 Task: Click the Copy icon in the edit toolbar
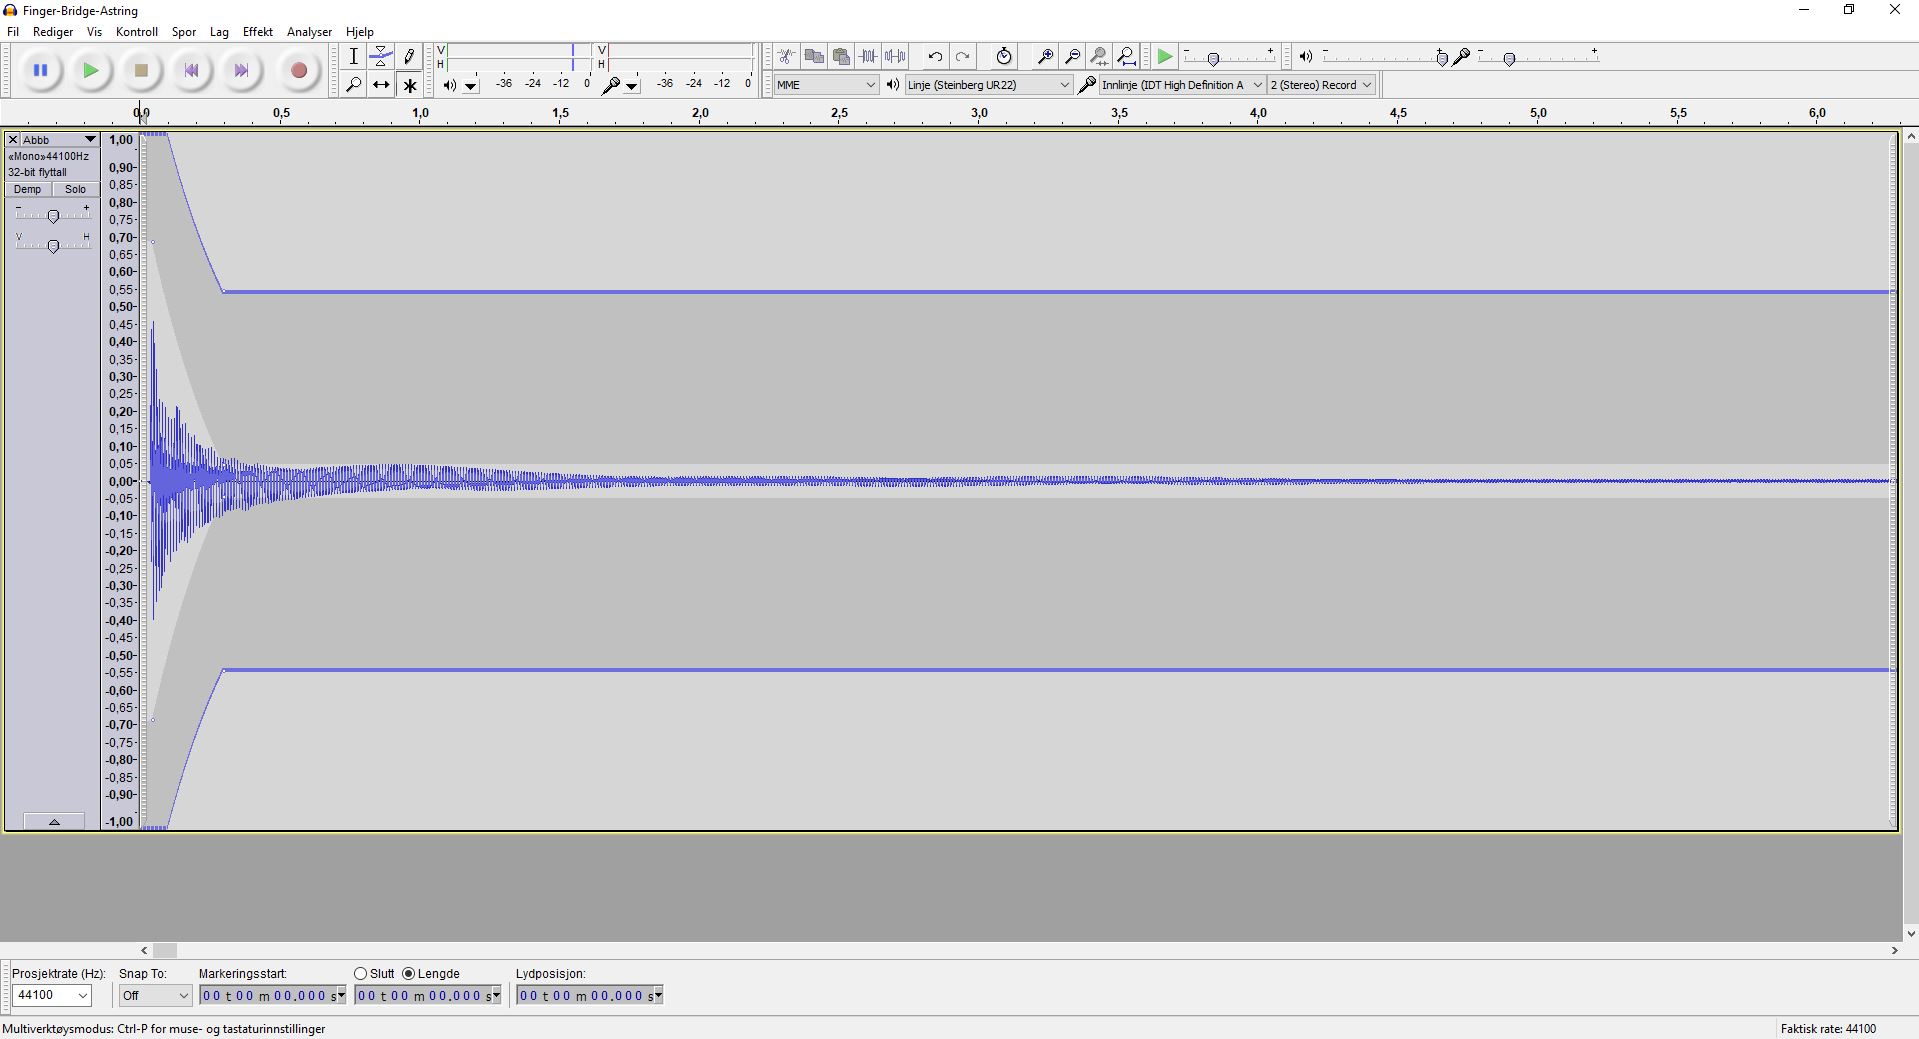coord(814,57)
